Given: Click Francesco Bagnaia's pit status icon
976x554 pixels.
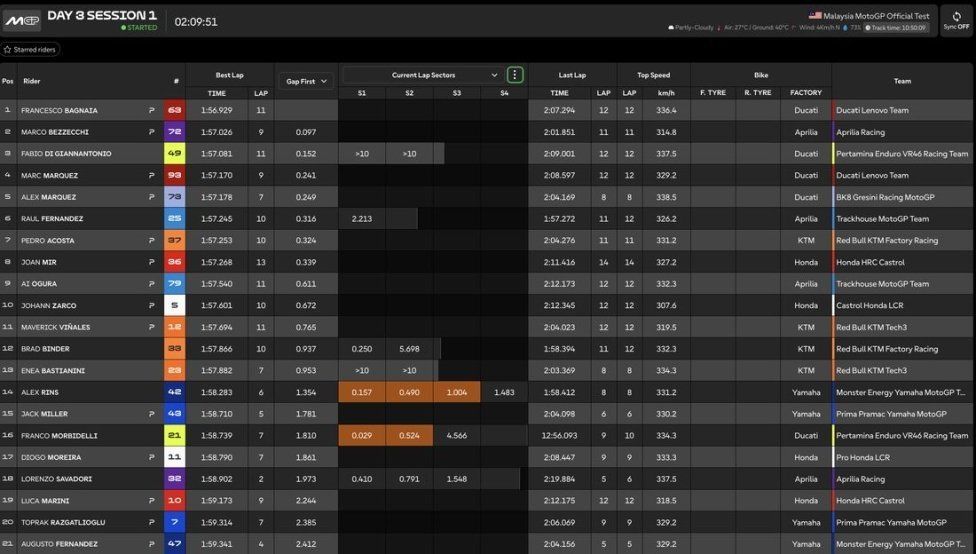Looking at the screenshot, I should [x=151, y=110].
